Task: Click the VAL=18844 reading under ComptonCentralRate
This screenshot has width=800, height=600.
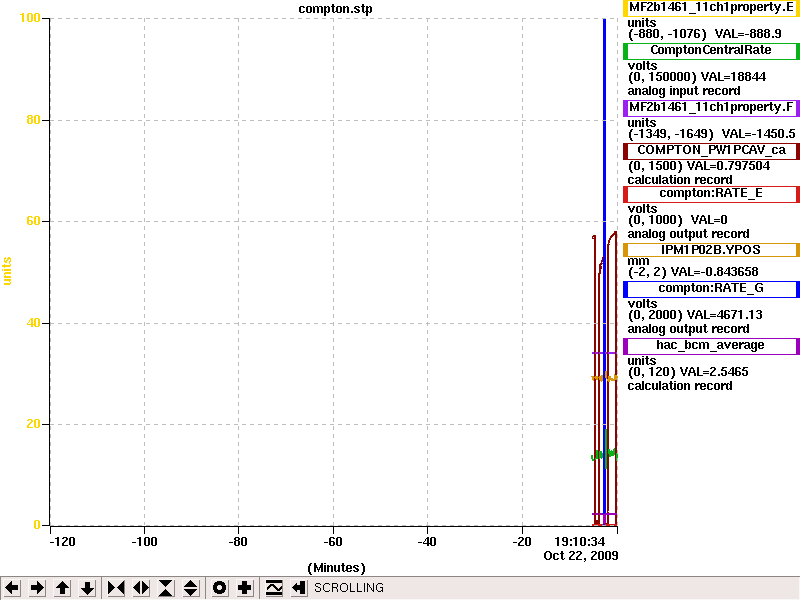Action: 734,77
